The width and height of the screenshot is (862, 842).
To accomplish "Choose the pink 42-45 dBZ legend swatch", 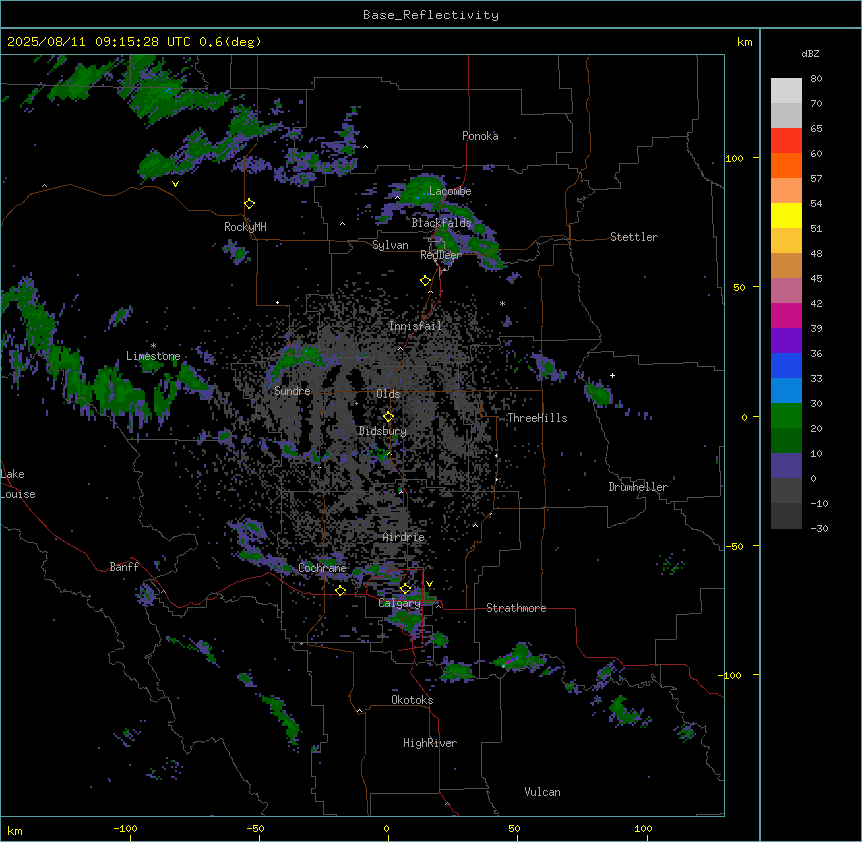I will point(786,291).
